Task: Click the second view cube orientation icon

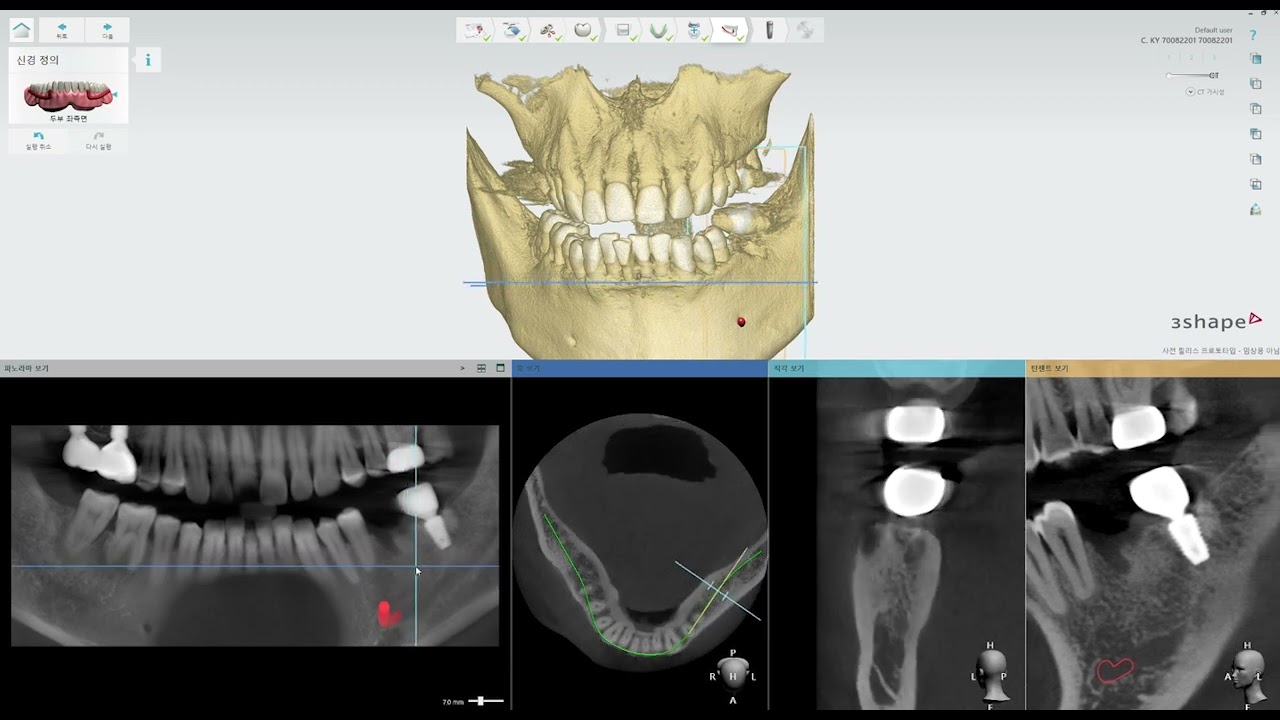Action: pos(1256,84)
